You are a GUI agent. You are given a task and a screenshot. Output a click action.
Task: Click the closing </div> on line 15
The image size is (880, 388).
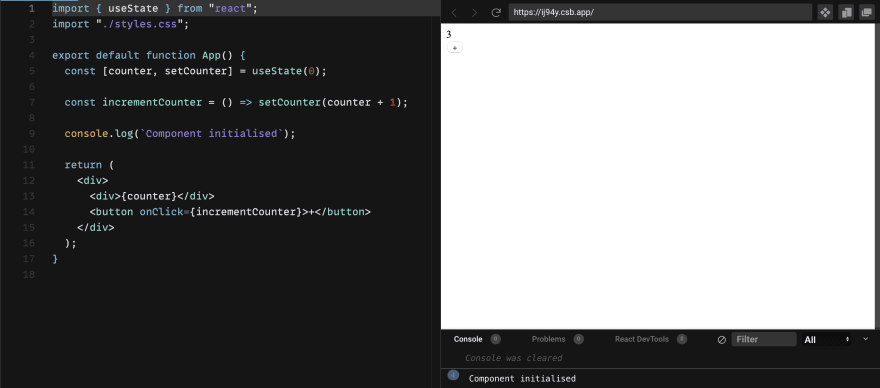(95, 227)
